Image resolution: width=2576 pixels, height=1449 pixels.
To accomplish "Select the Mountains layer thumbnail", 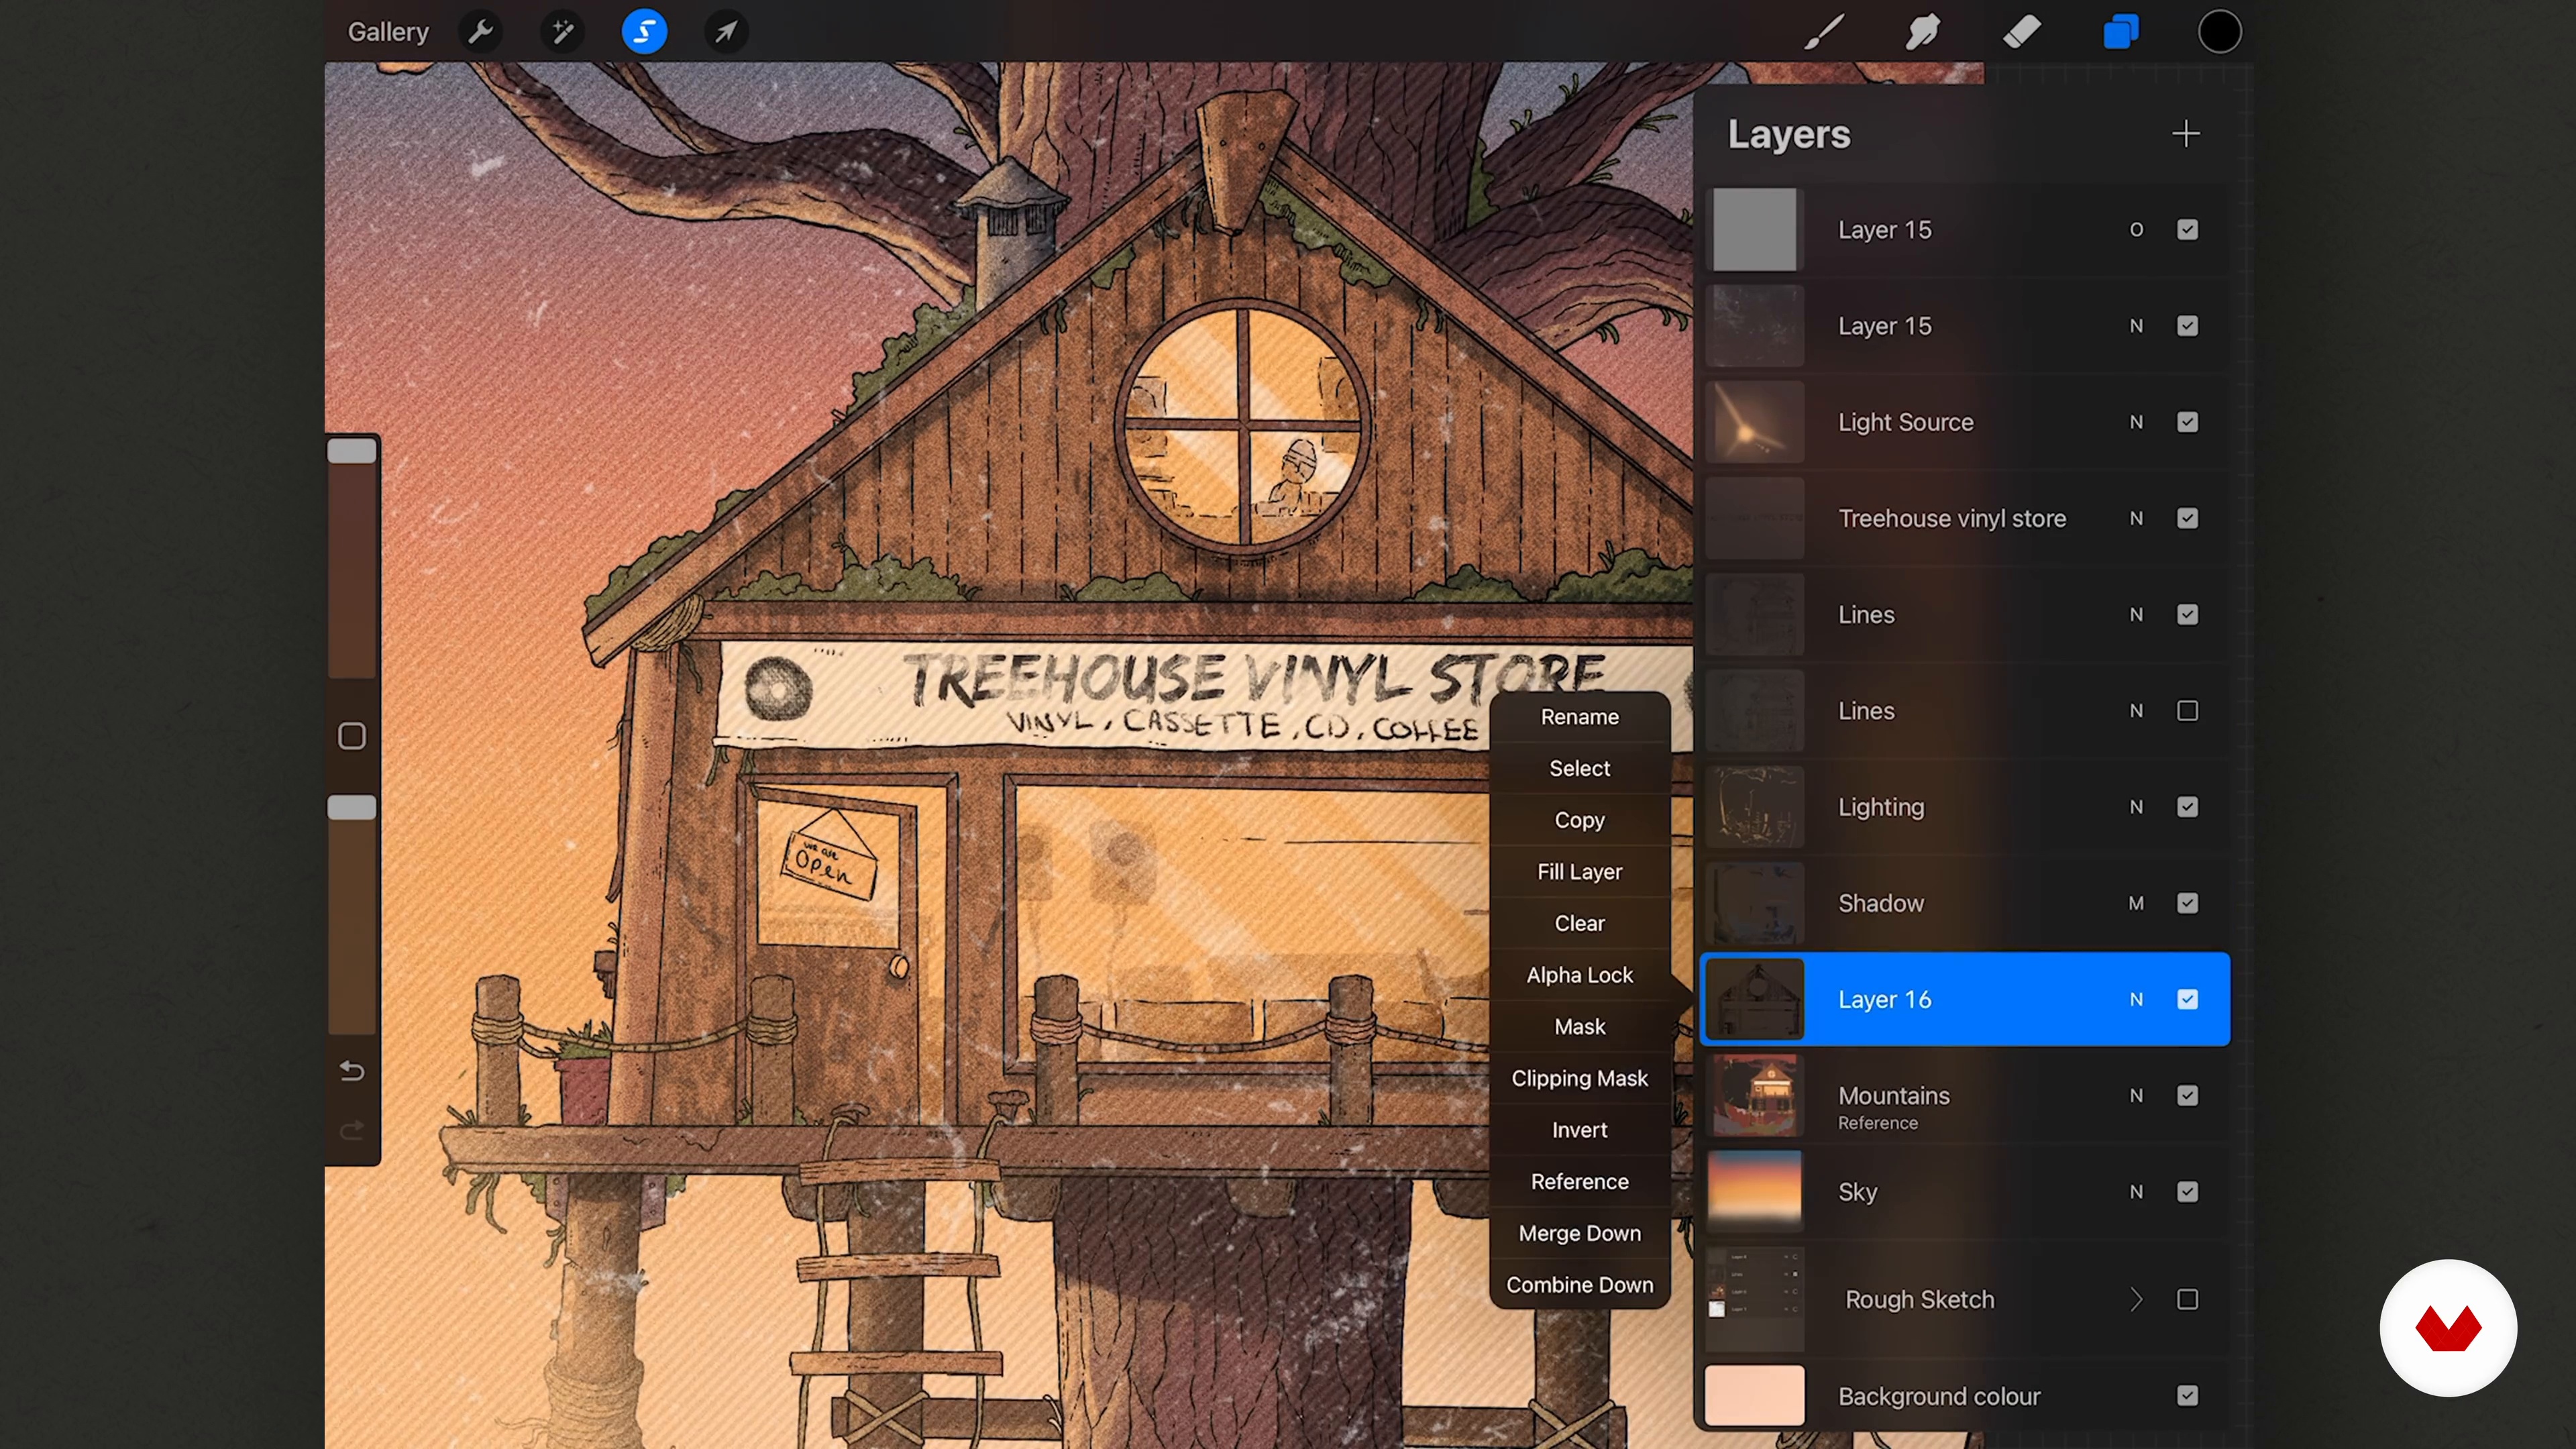I will tap(1754, 1096).
